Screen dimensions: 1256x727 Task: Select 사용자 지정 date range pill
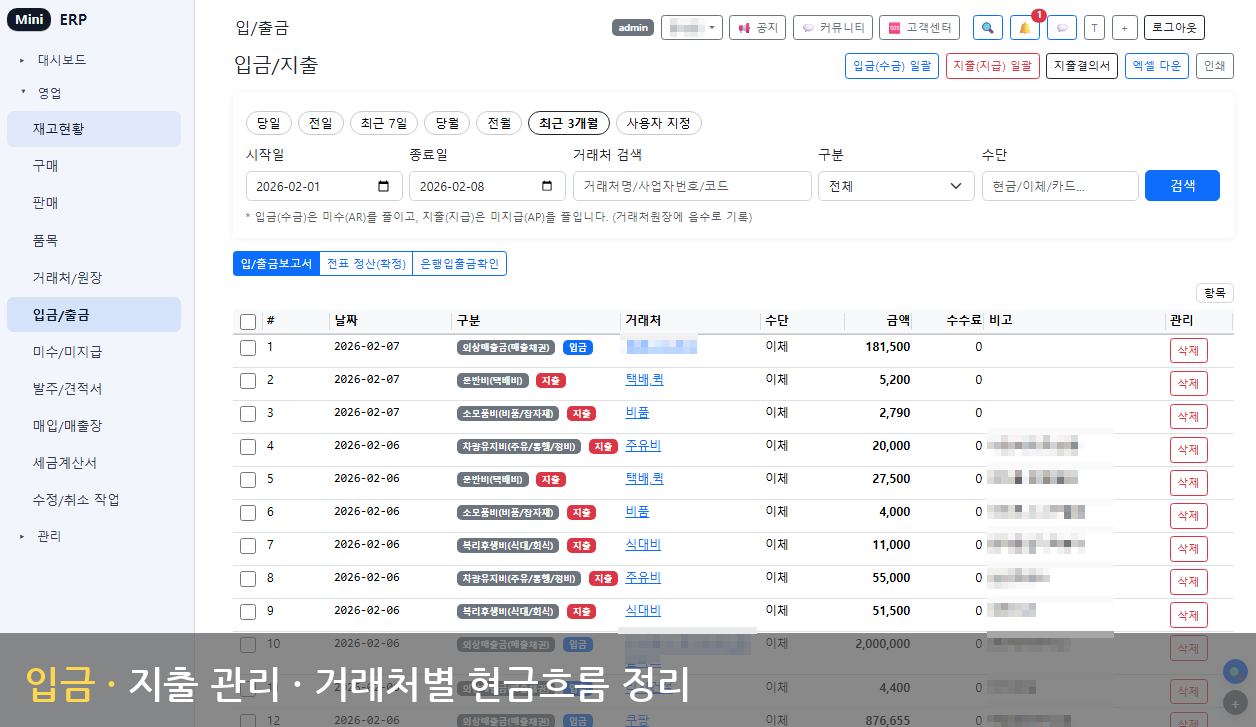click(658, 123)
